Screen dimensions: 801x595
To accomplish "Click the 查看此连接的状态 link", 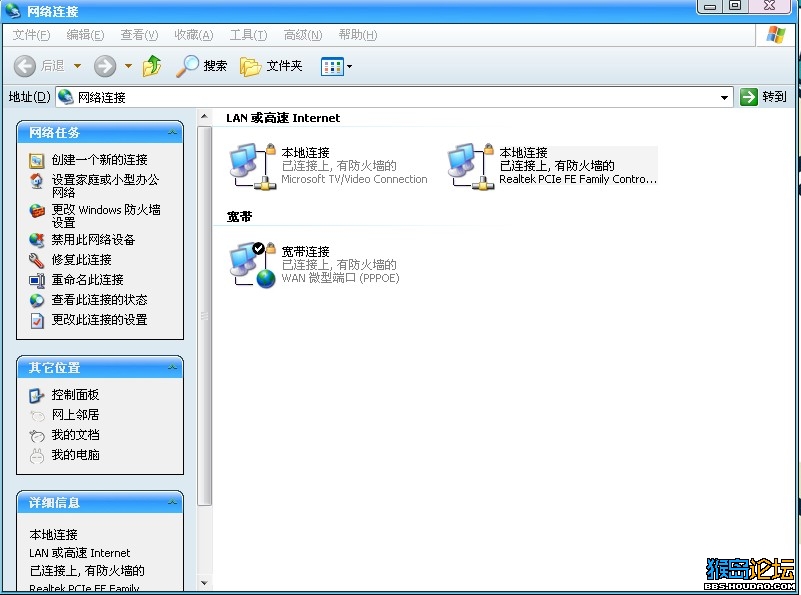I will coord(100,300).
